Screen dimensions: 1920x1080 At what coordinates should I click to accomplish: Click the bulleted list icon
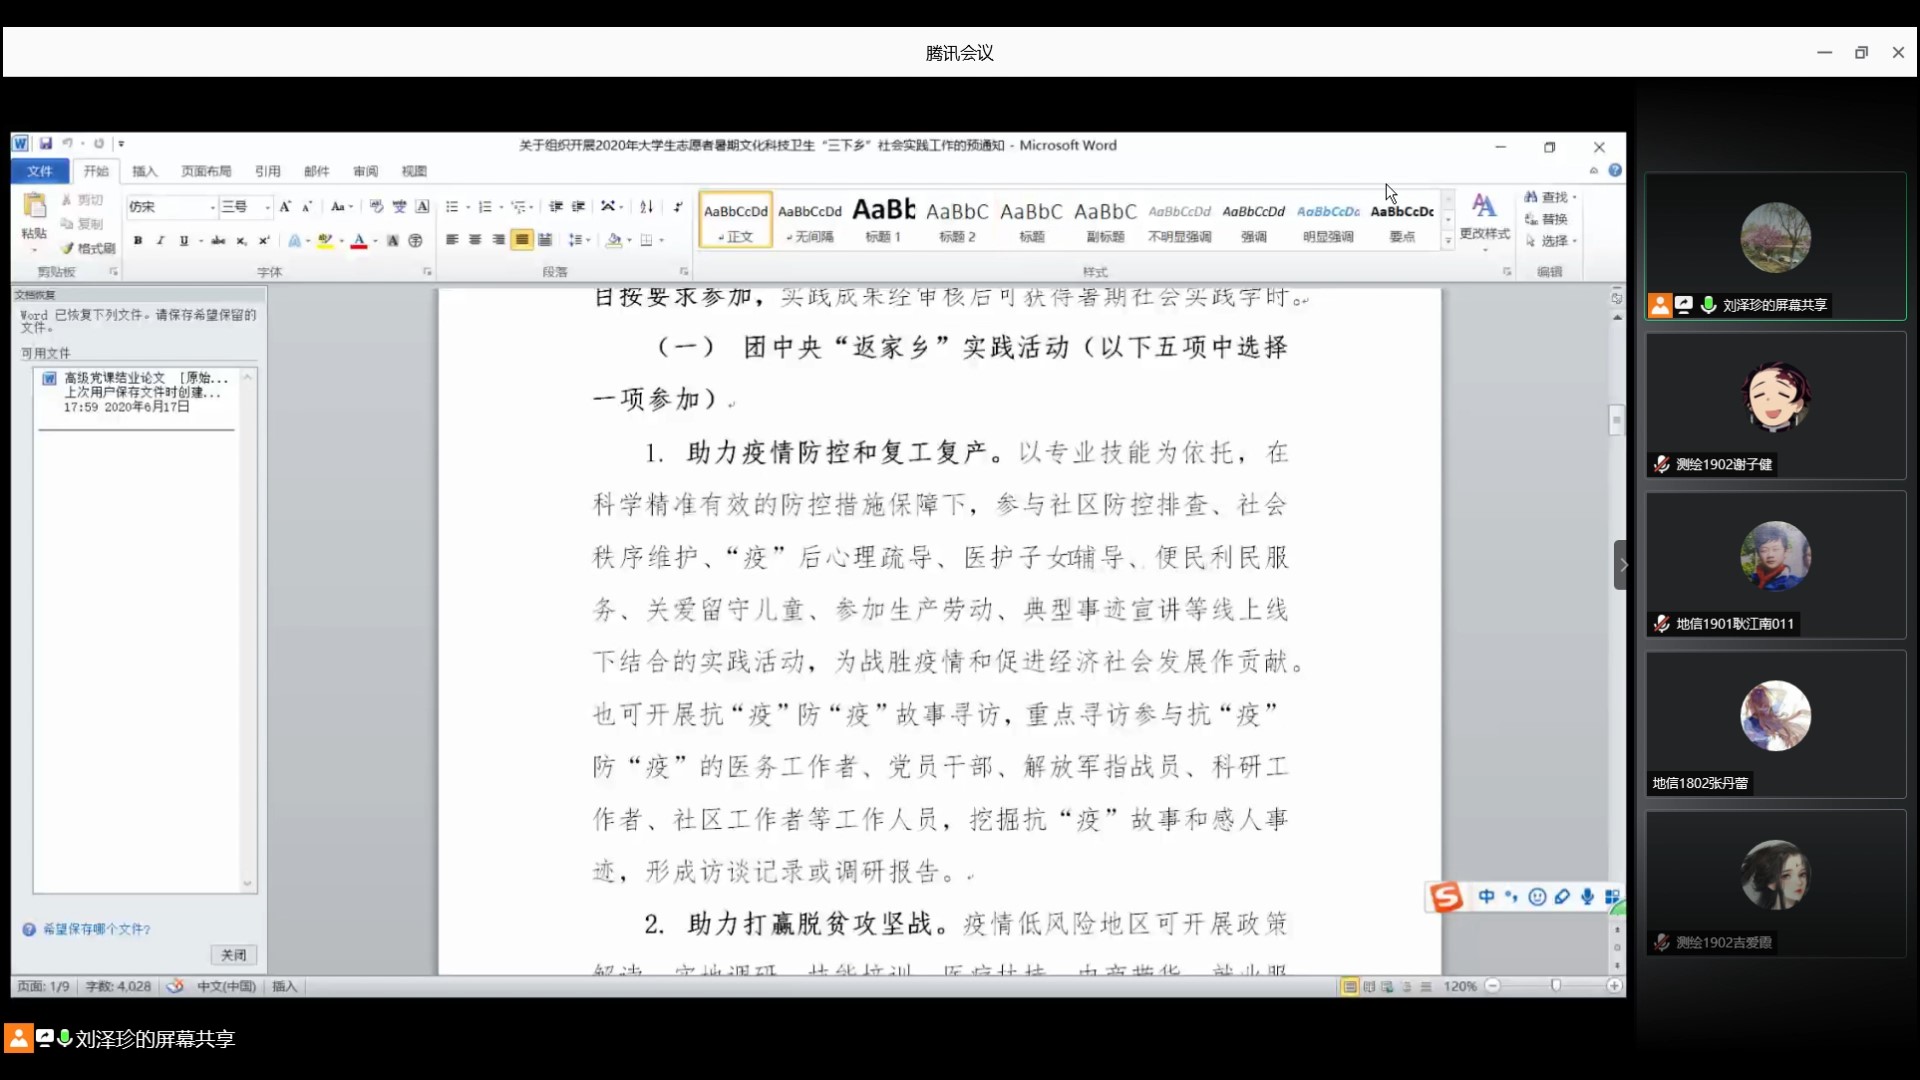(x=452, y=207)
